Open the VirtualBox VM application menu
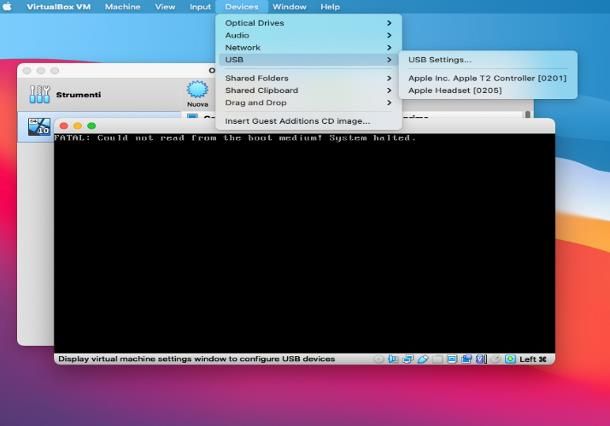Image resolution: width=610 pixels, height=426 pixels. click(58, 7)
